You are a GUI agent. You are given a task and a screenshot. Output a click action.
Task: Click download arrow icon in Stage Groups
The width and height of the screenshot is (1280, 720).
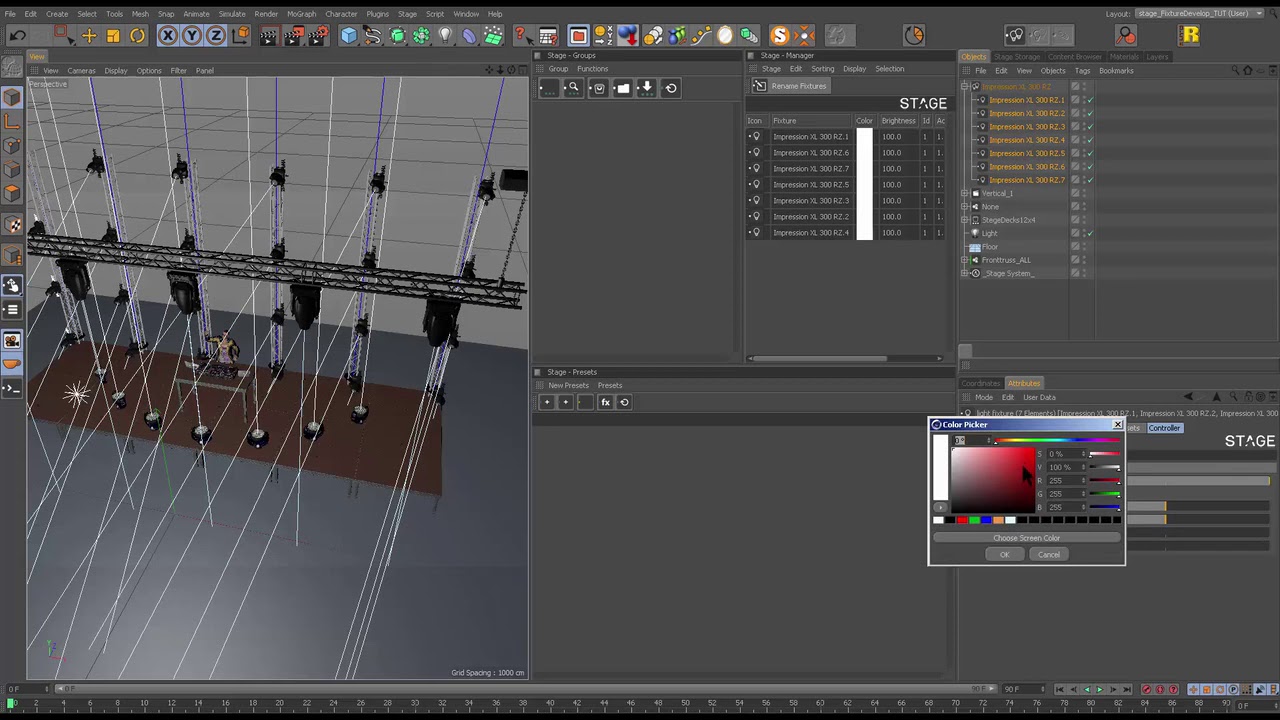(x=646, y=88)
